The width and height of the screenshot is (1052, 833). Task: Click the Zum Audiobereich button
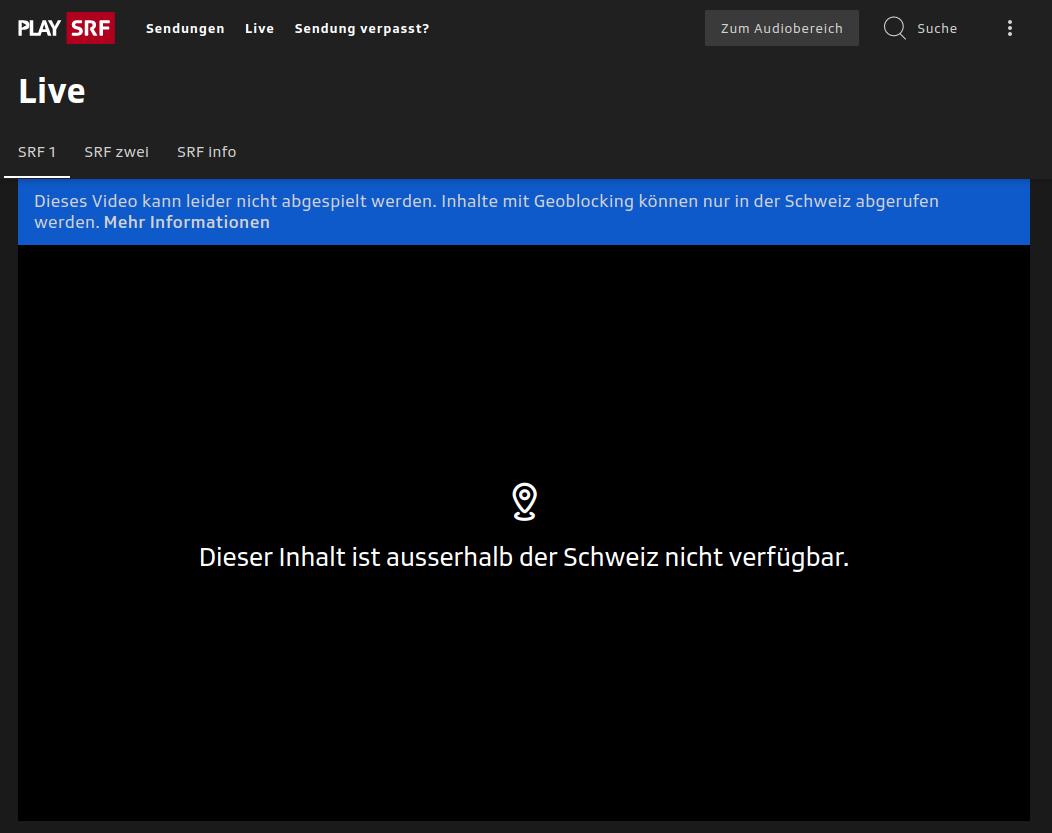coord(782,28)
